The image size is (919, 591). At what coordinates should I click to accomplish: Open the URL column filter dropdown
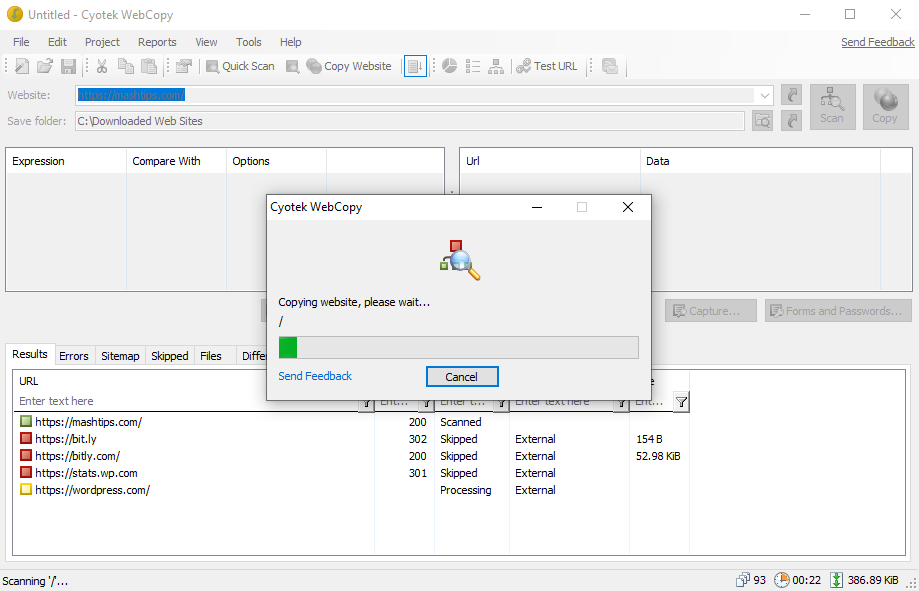pyautogui.click(x=366, y=402)
